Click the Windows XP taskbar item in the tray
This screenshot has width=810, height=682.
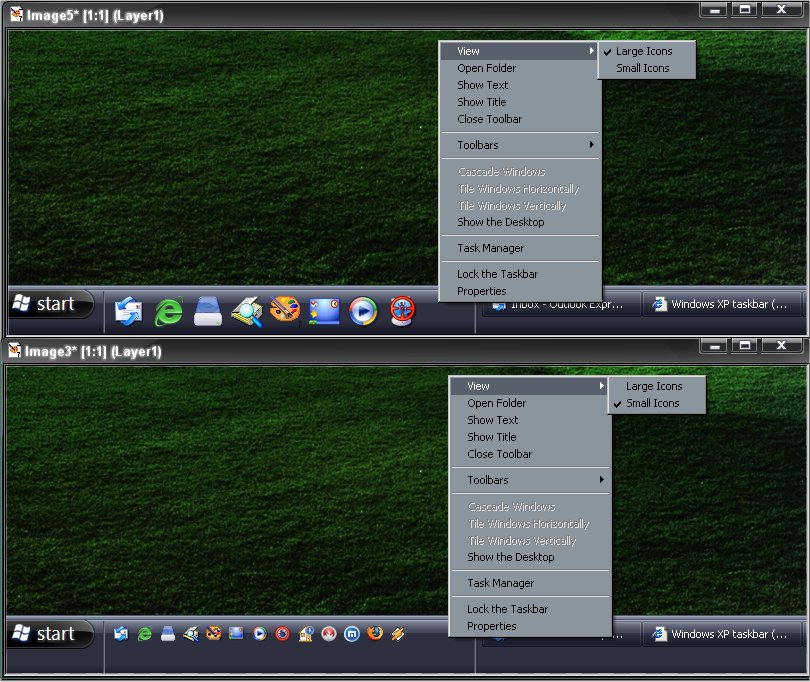pos(722,304)
